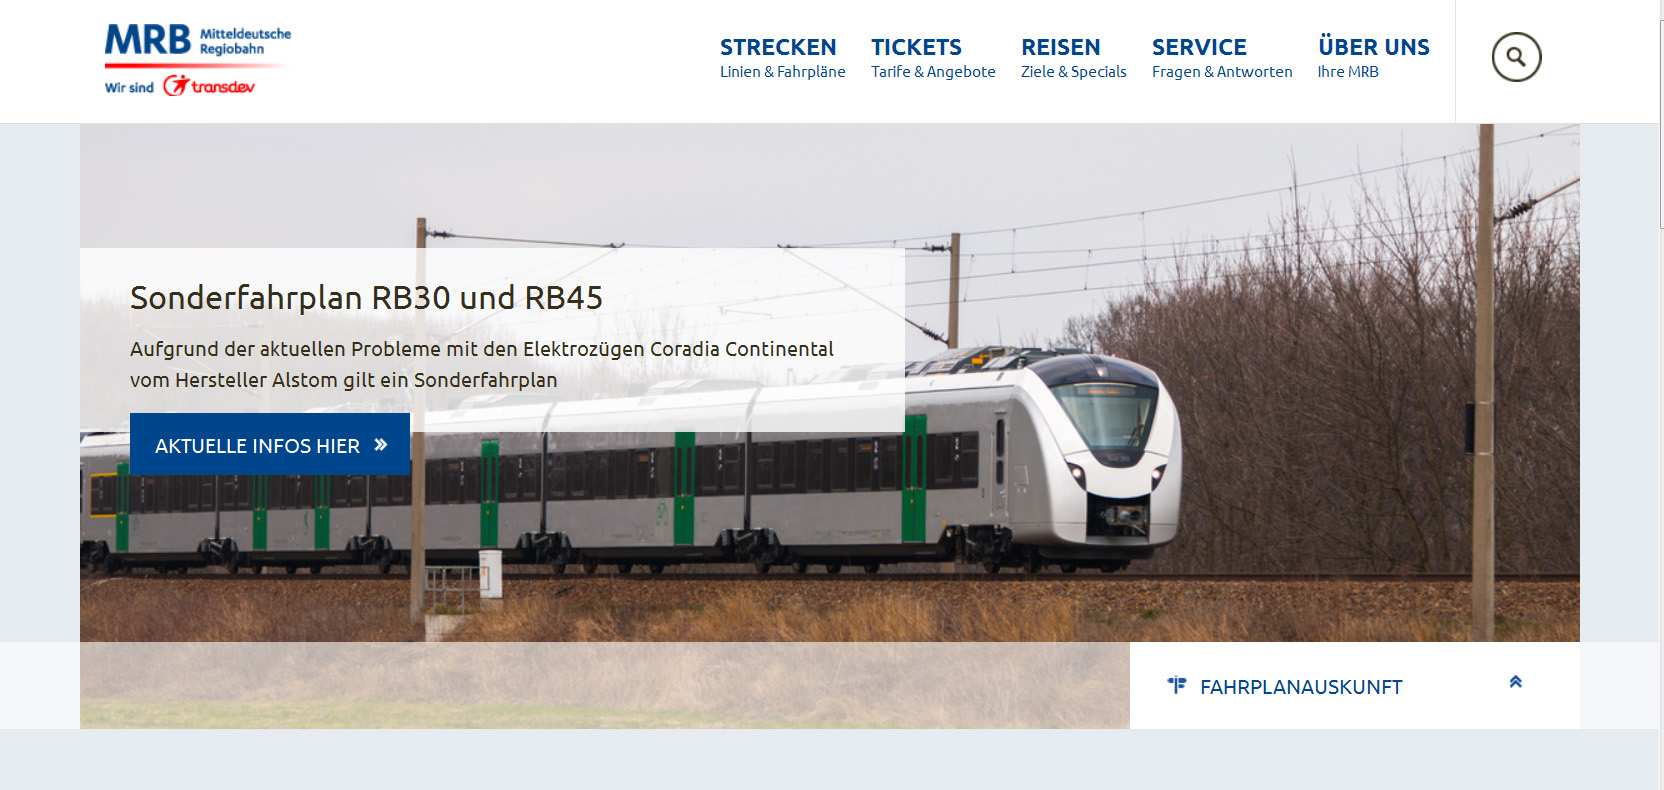Screen dimensions: 1664x790
Task: Click the page's vertical scrollbar
Action: 1661,395
